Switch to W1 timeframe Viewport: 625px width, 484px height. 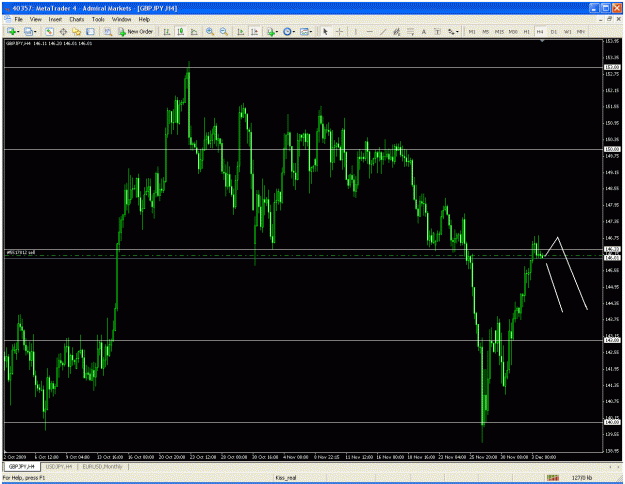pos(568,31)
